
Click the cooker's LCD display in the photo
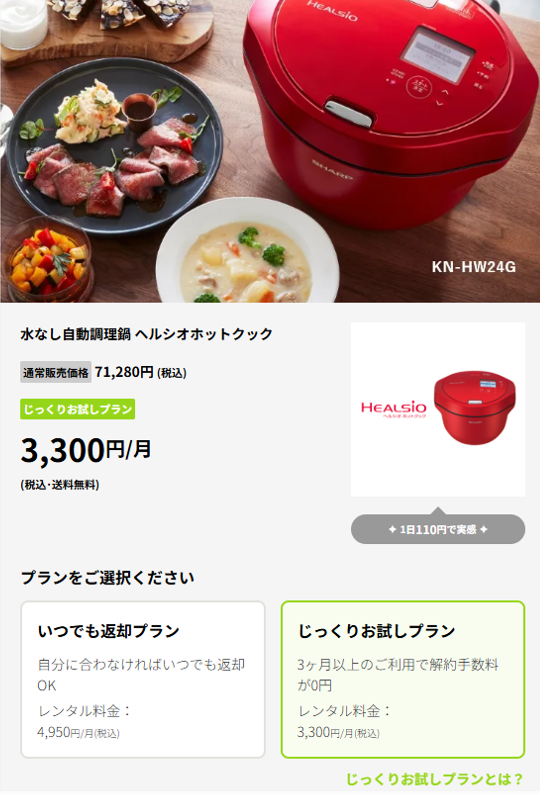coord(438,56)
